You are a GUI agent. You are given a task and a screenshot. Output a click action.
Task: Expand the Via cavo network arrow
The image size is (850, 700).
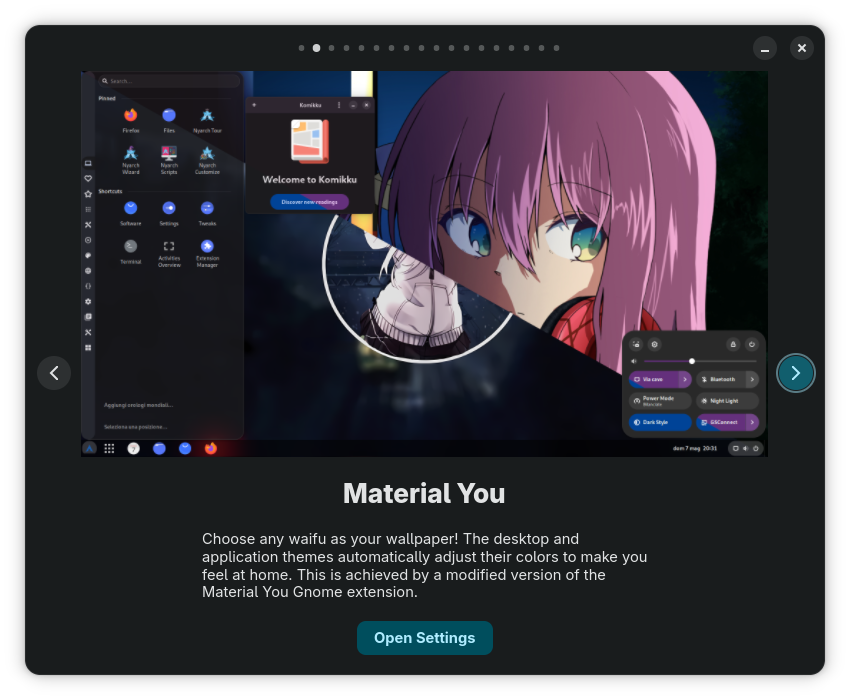pos(685,380)
